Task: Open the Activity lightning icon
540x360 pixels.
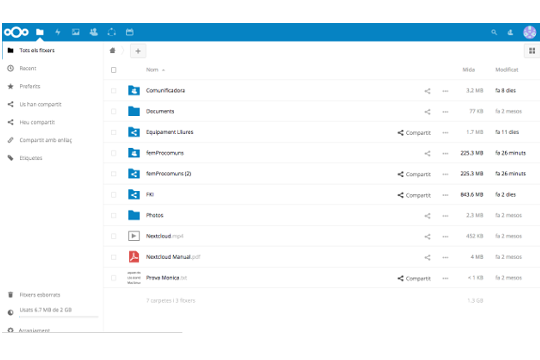Action: click(x=58, y=32)
